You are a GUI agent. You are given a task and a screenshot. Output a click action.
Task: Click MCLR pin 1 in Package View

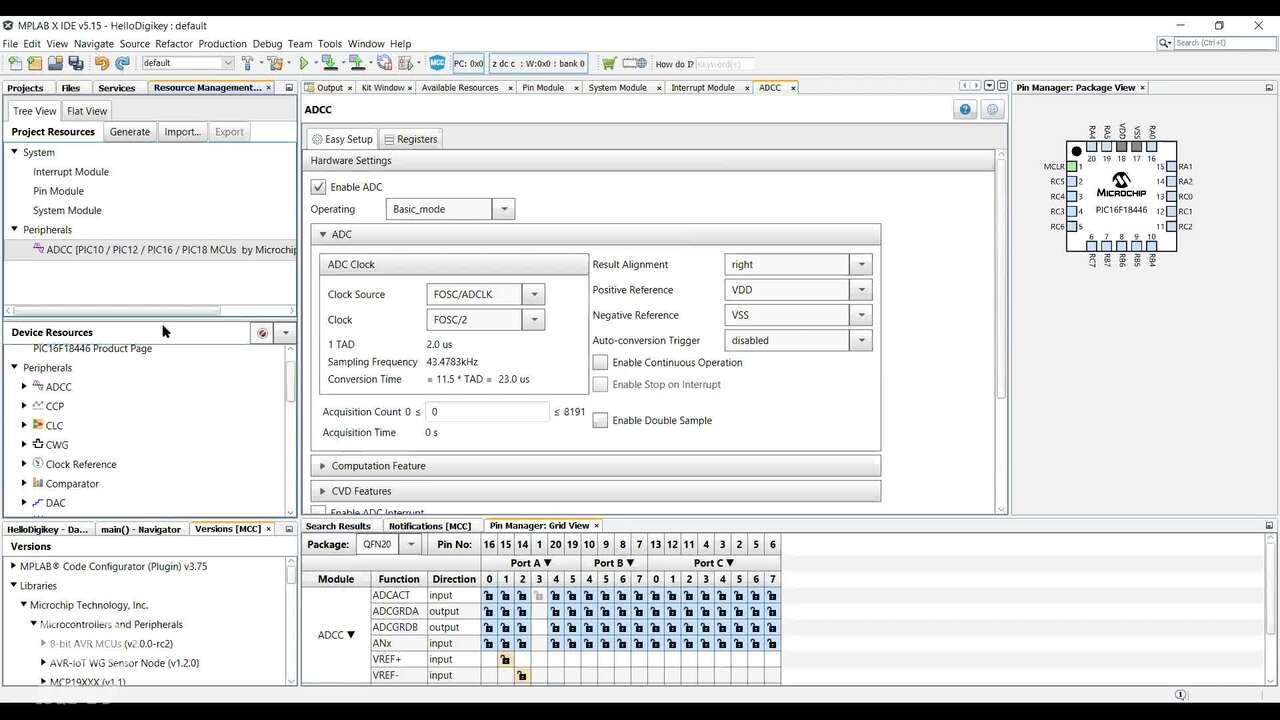click(1072, 167)
